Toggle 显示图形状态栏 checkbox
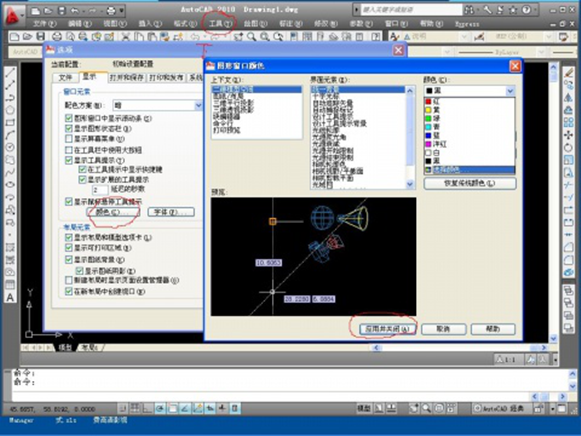The width and height of the screenshot is (581, 436). (x=68, y=129)
